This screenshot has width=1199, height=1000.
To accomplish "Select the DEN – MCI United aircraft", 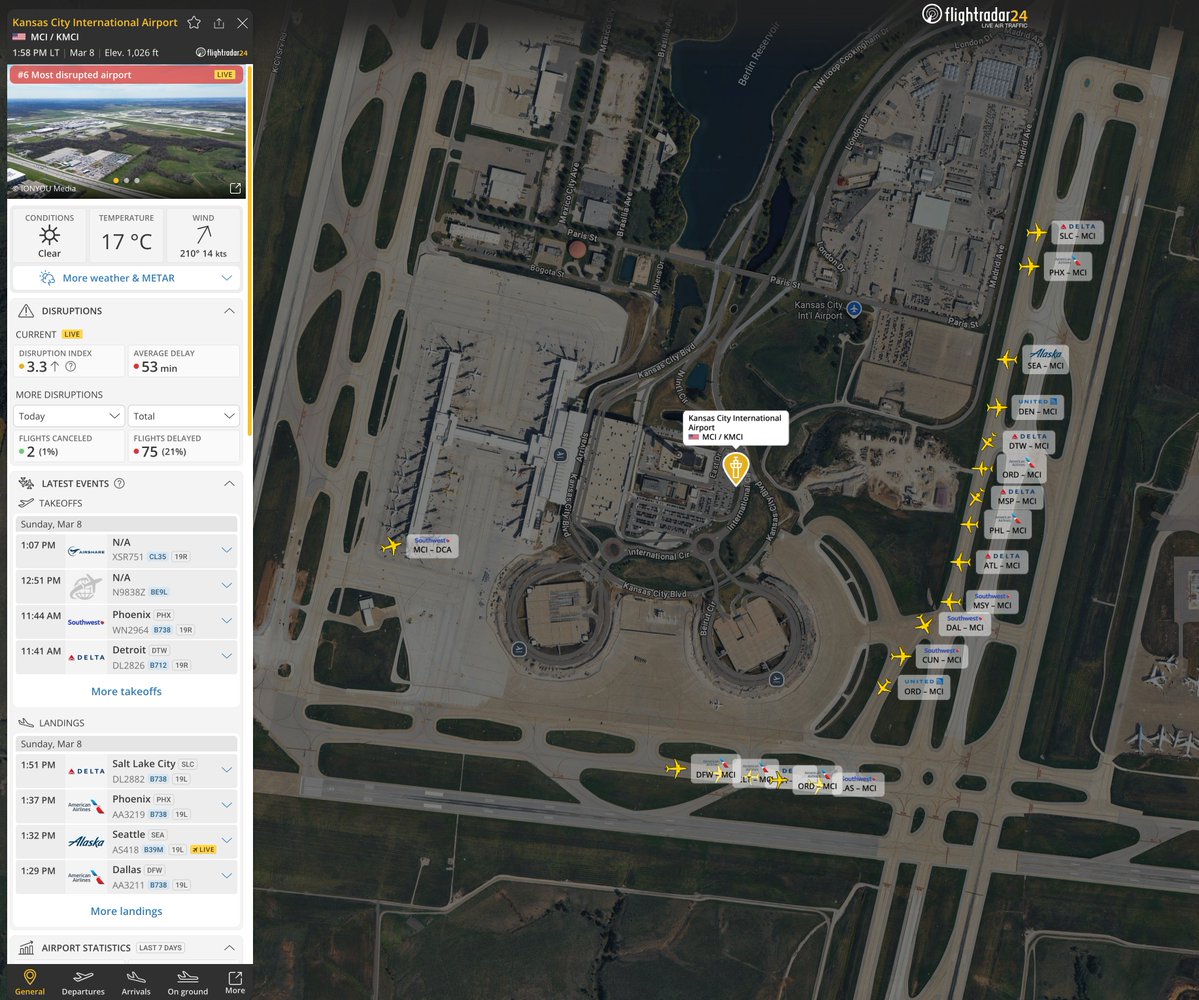I will [996, 407].
